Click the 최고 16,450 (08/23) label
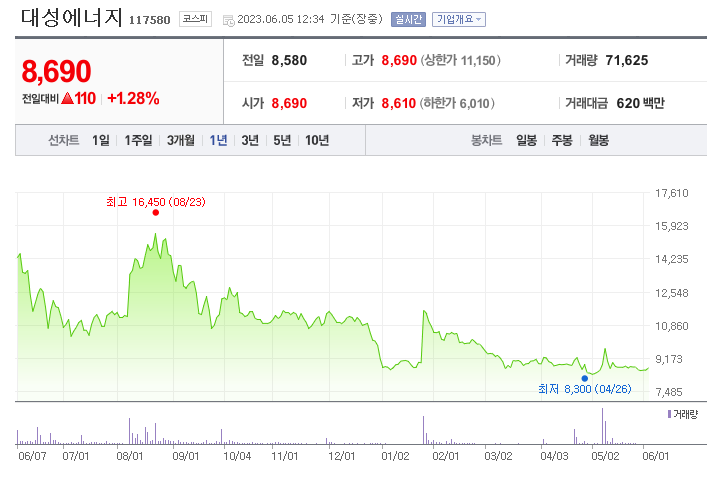707x480 pixels. pos(156,202)
